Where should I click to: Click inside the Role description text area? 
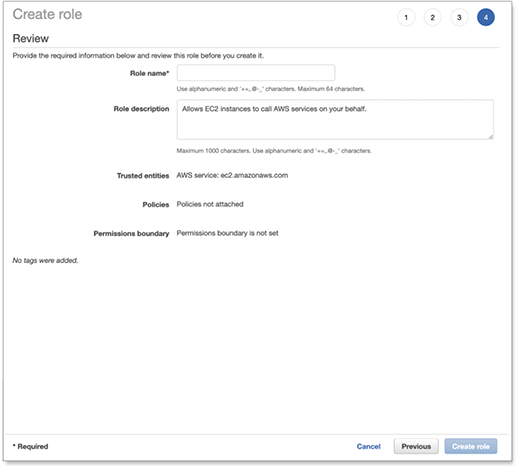point(335,119)
